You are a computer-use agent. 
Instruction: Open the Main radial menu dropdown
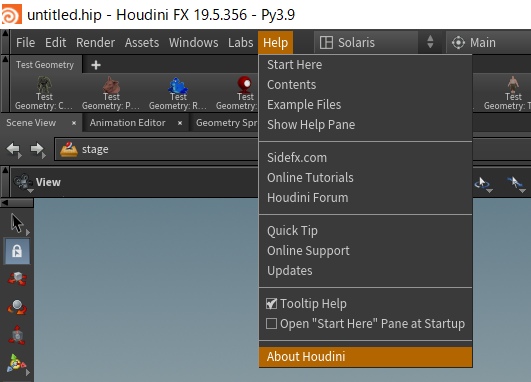point(489,43)
